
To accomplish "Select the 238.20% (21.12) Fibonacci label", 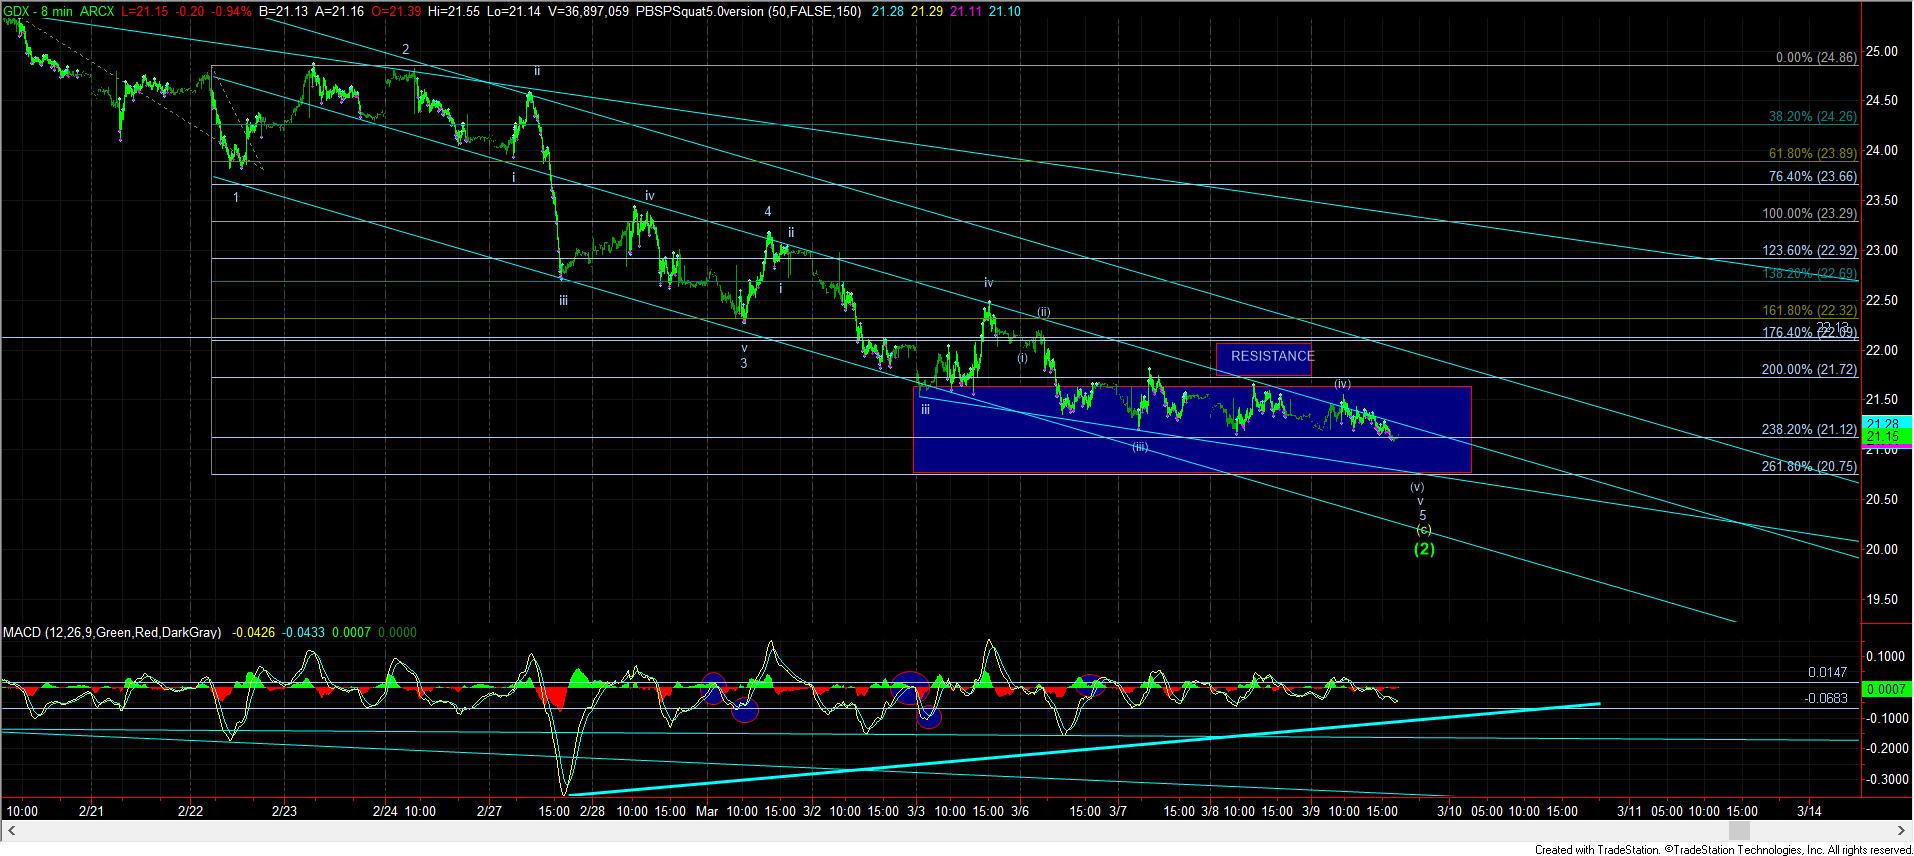I will tap(1809, 429).
